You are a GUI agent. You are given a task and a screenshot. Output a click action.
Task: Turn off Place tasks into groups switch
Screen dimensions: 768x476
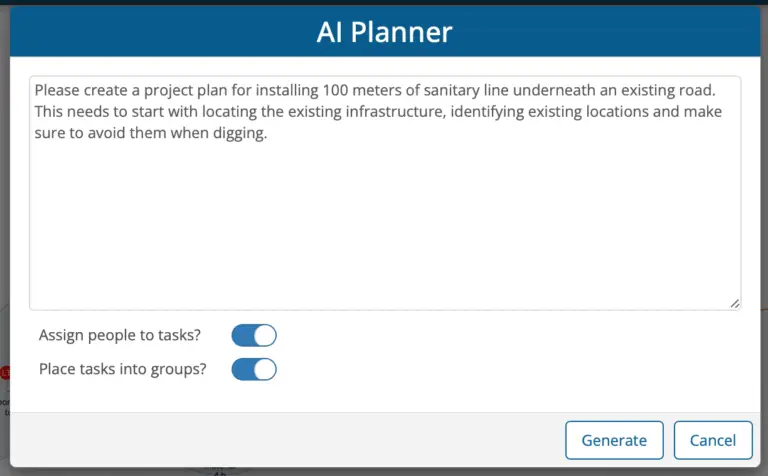point(254,369)
